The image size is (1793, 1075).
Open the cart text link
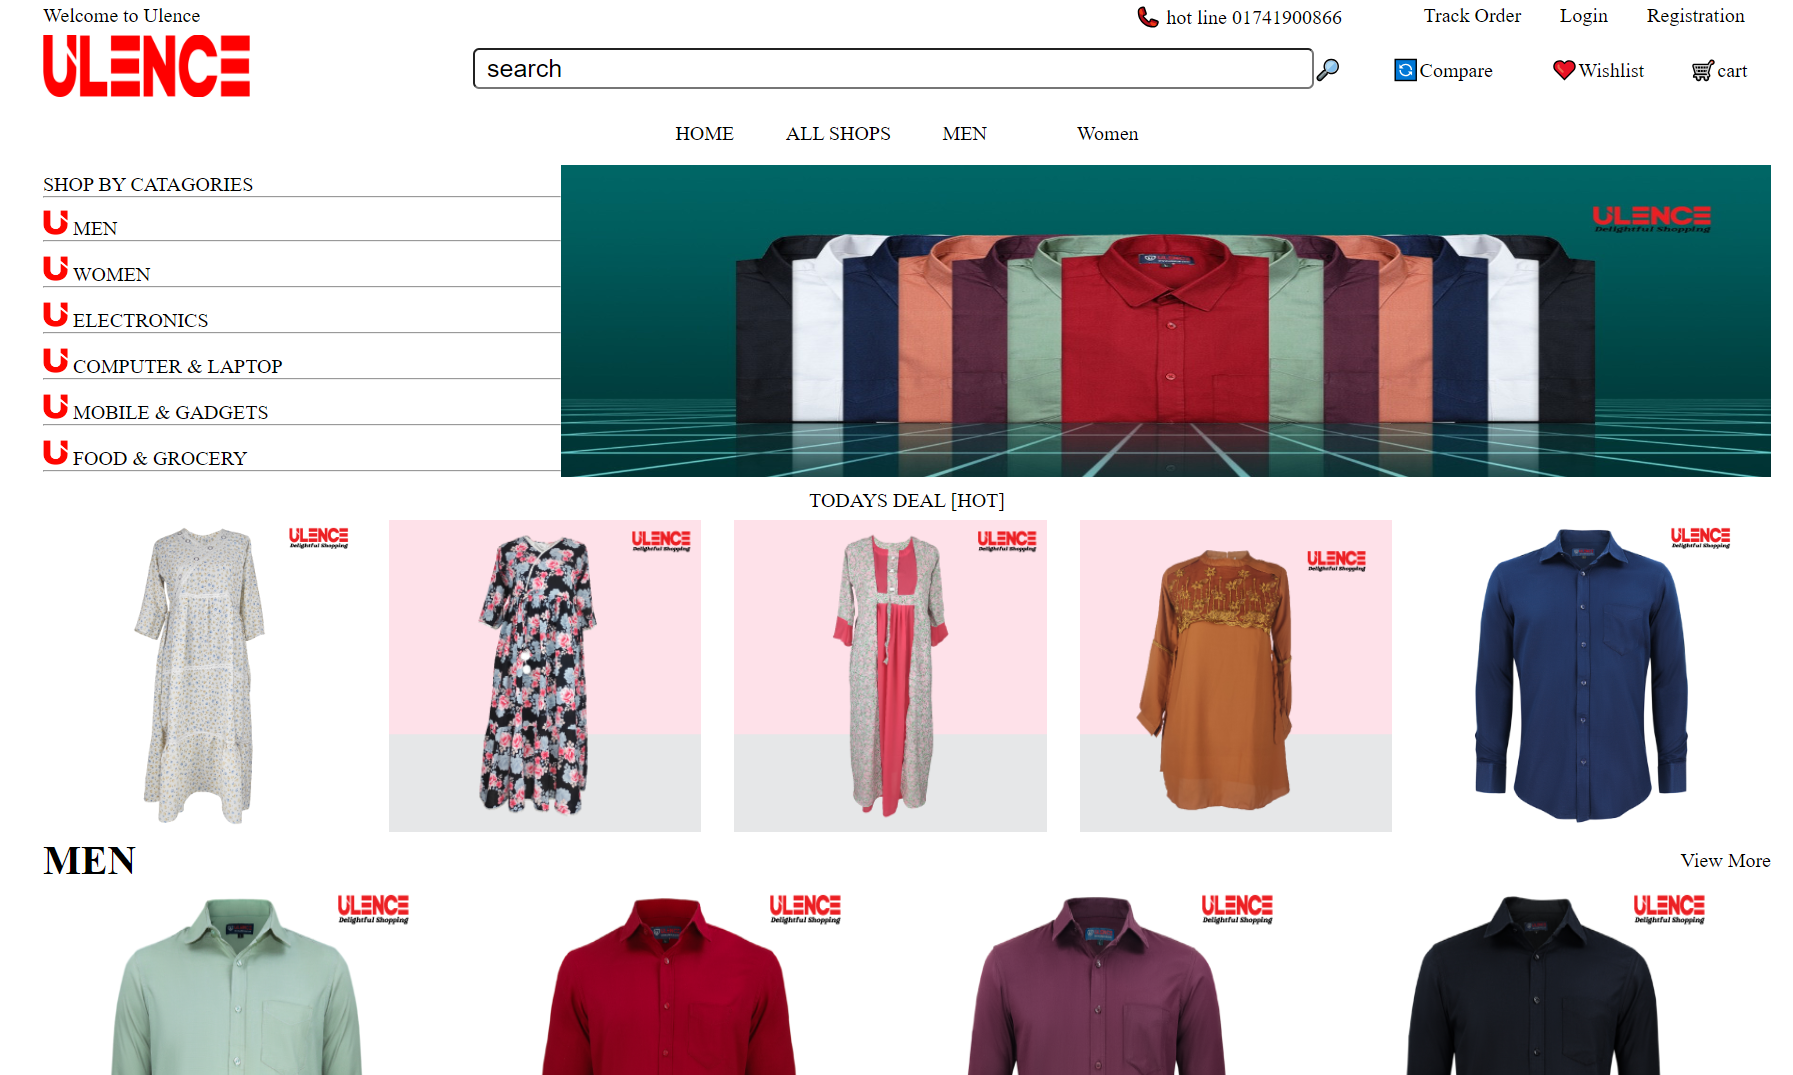(1732, 71)
